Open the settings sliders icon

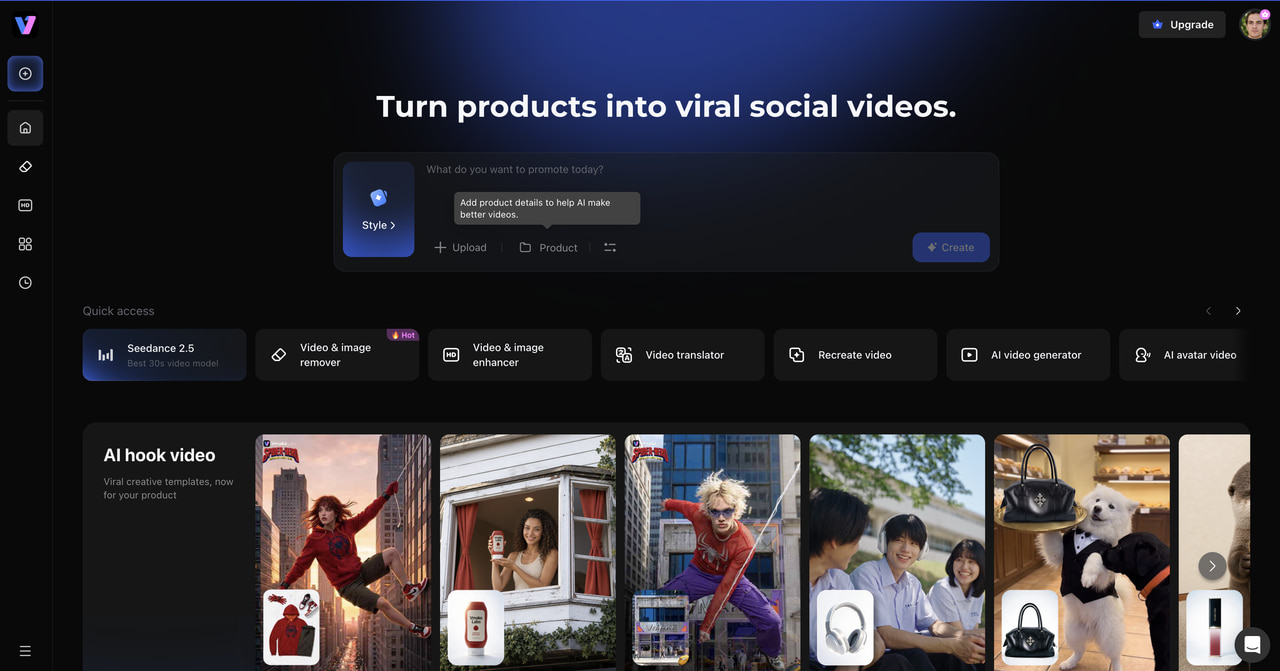coord(610,248)
